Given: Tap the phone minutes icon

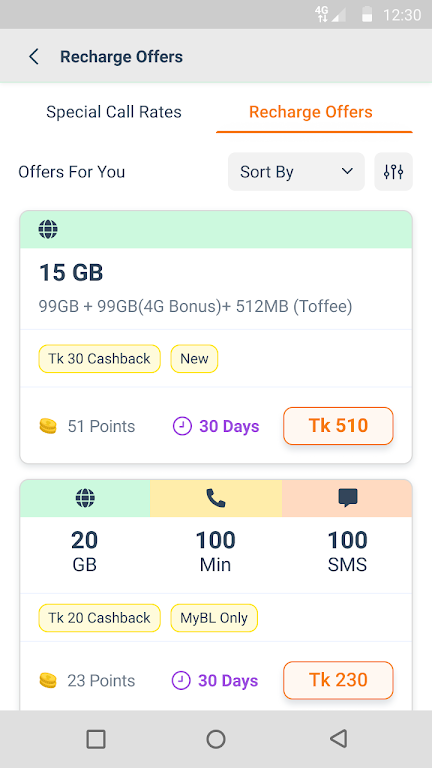Looking at the screenshot, I should (216, 498).
